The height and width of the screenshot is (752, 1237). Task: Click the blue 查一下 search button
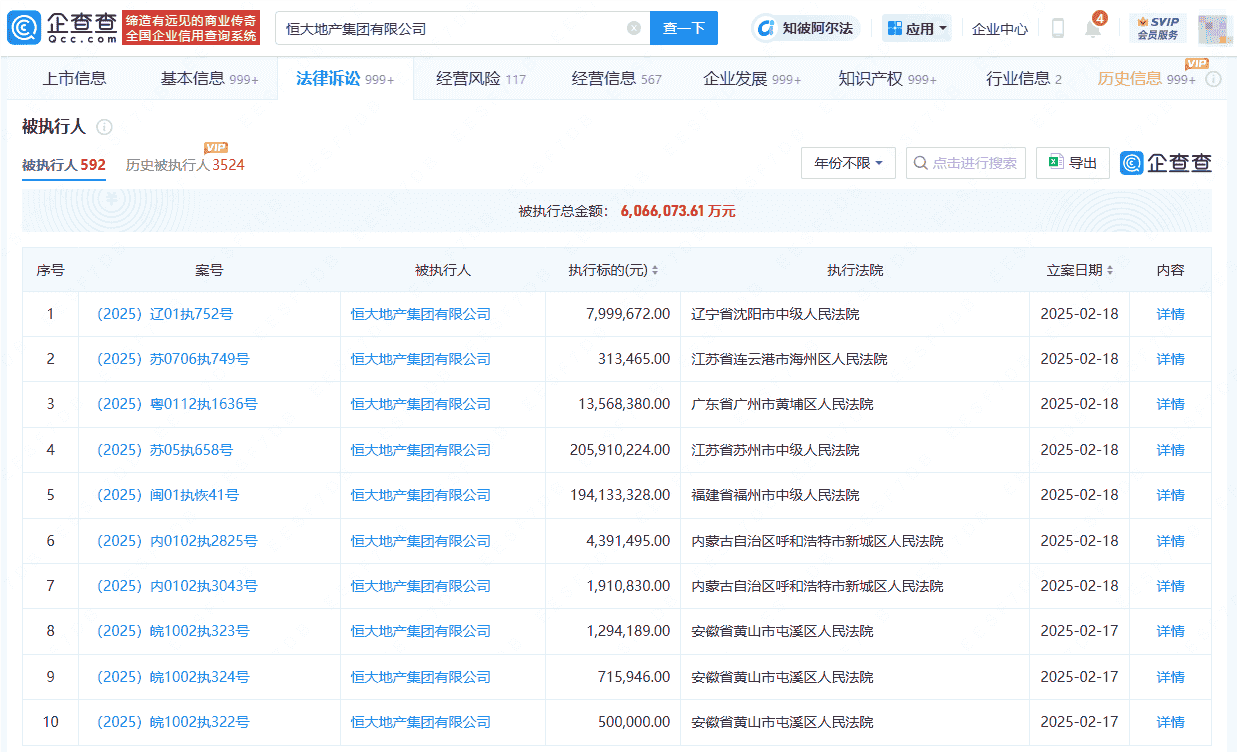click(x=683, y=28)
